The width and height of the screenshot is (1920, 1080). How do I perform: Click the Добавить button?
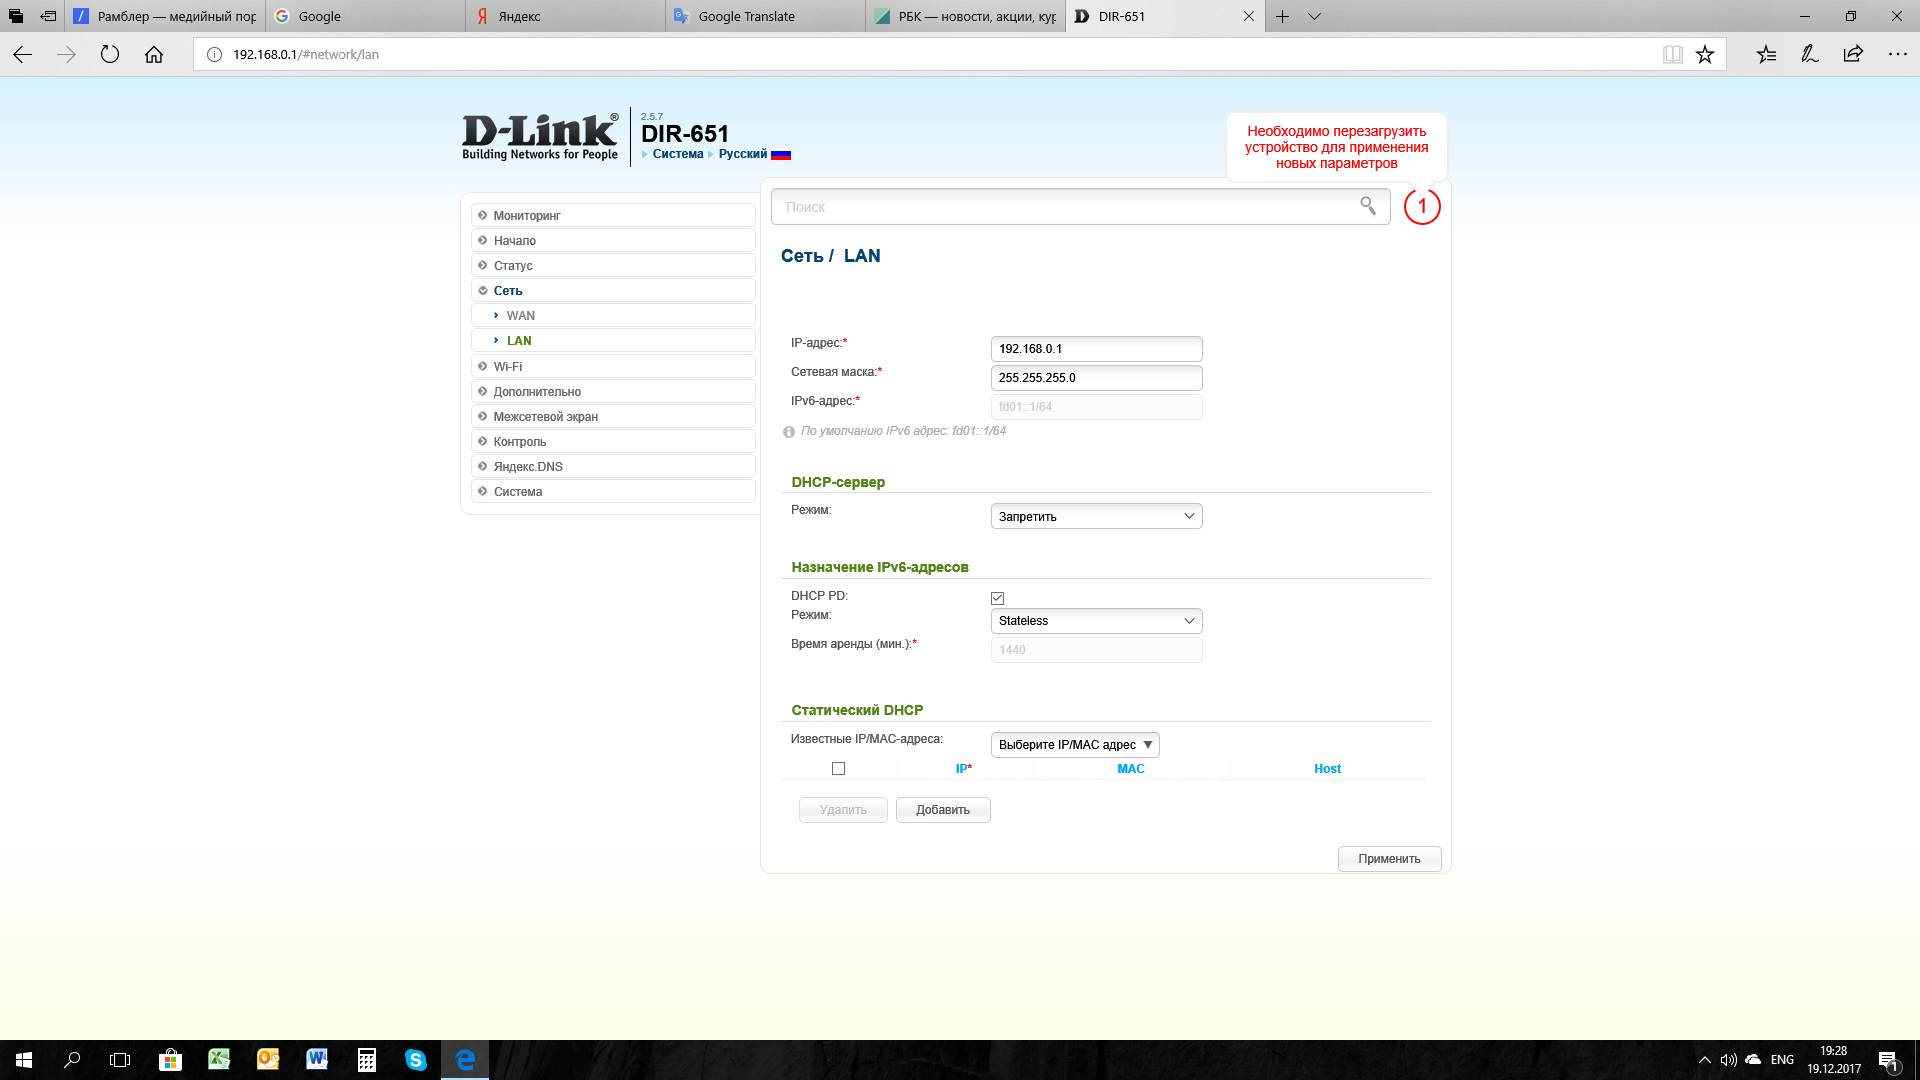(942, 810)
